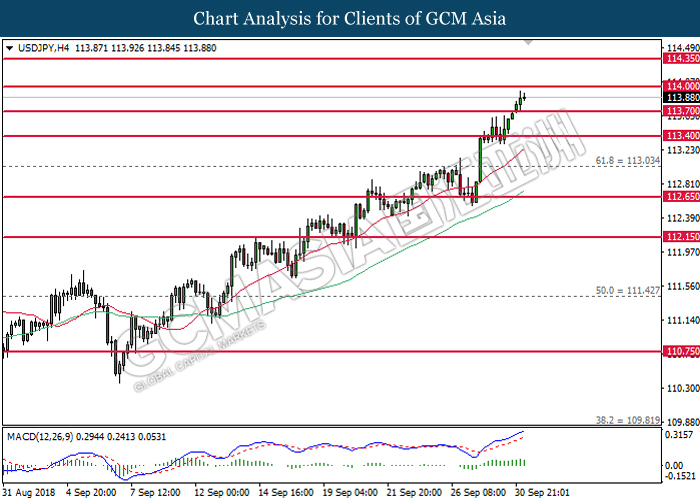This screenshot has width=700, height=500.
Task: Click the 31 Aug 2018 date label
Action: tap(29, 492)
